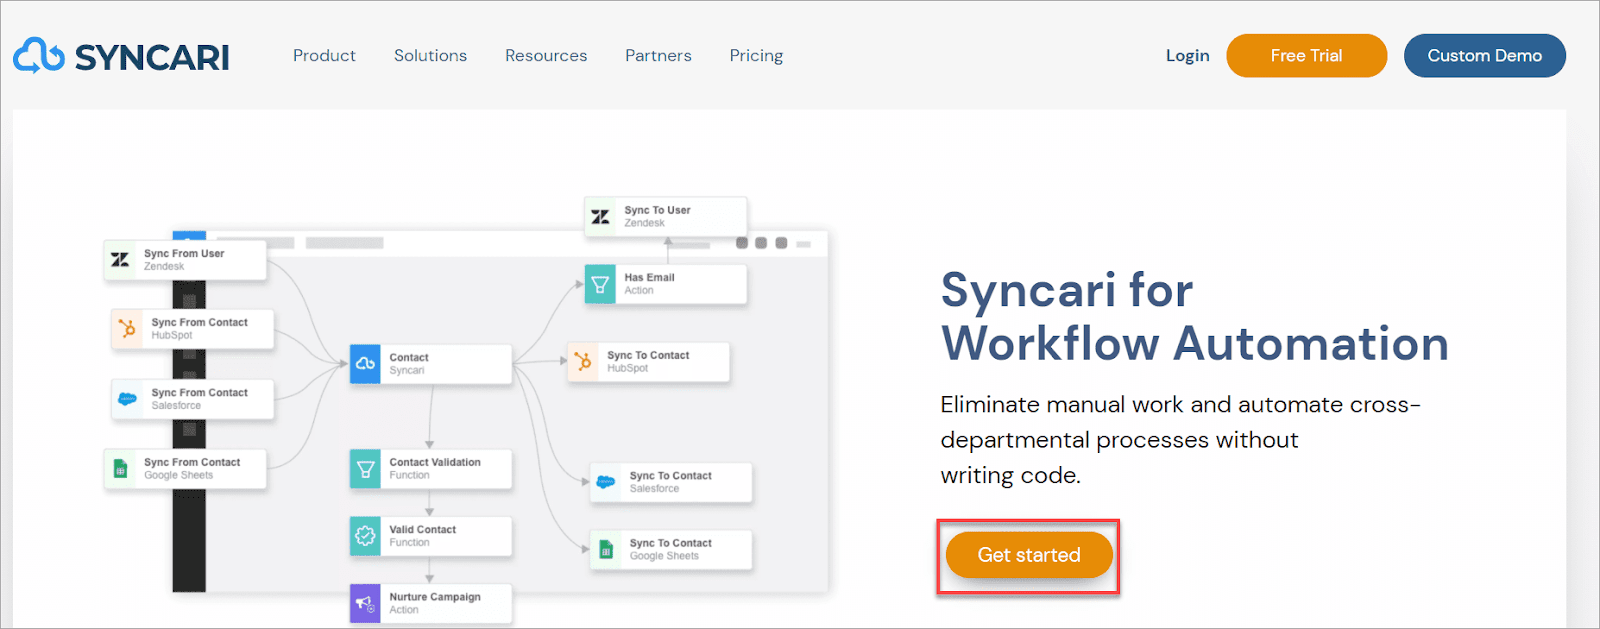Request a Custom Demo

[1484, 56]
